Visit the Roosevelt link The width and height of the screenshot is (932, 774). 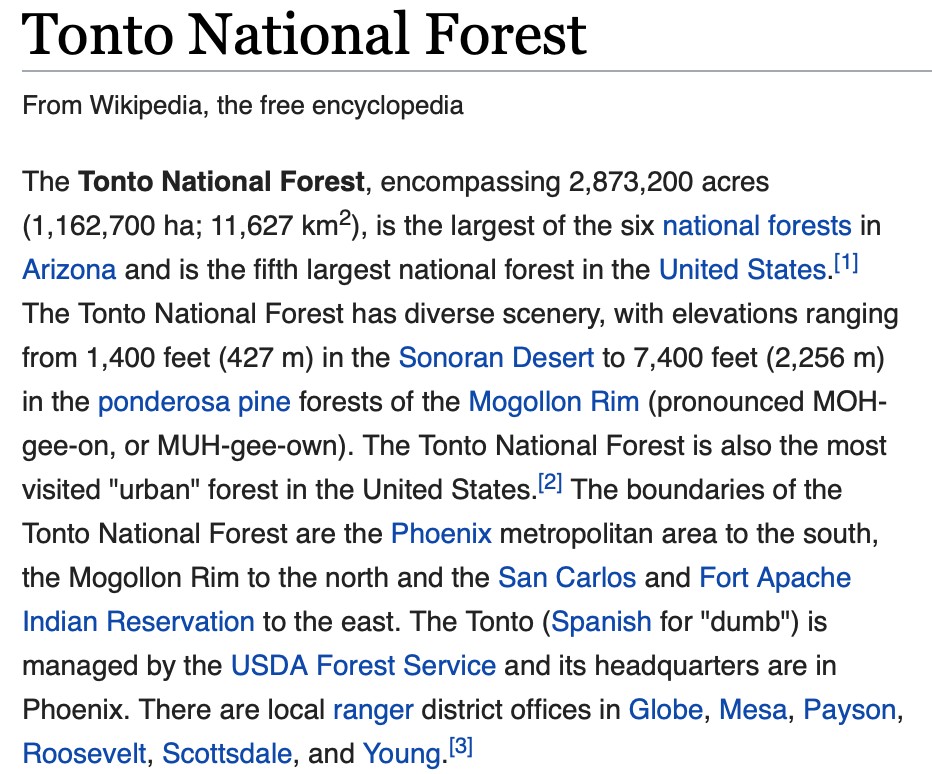click(84, 753)
